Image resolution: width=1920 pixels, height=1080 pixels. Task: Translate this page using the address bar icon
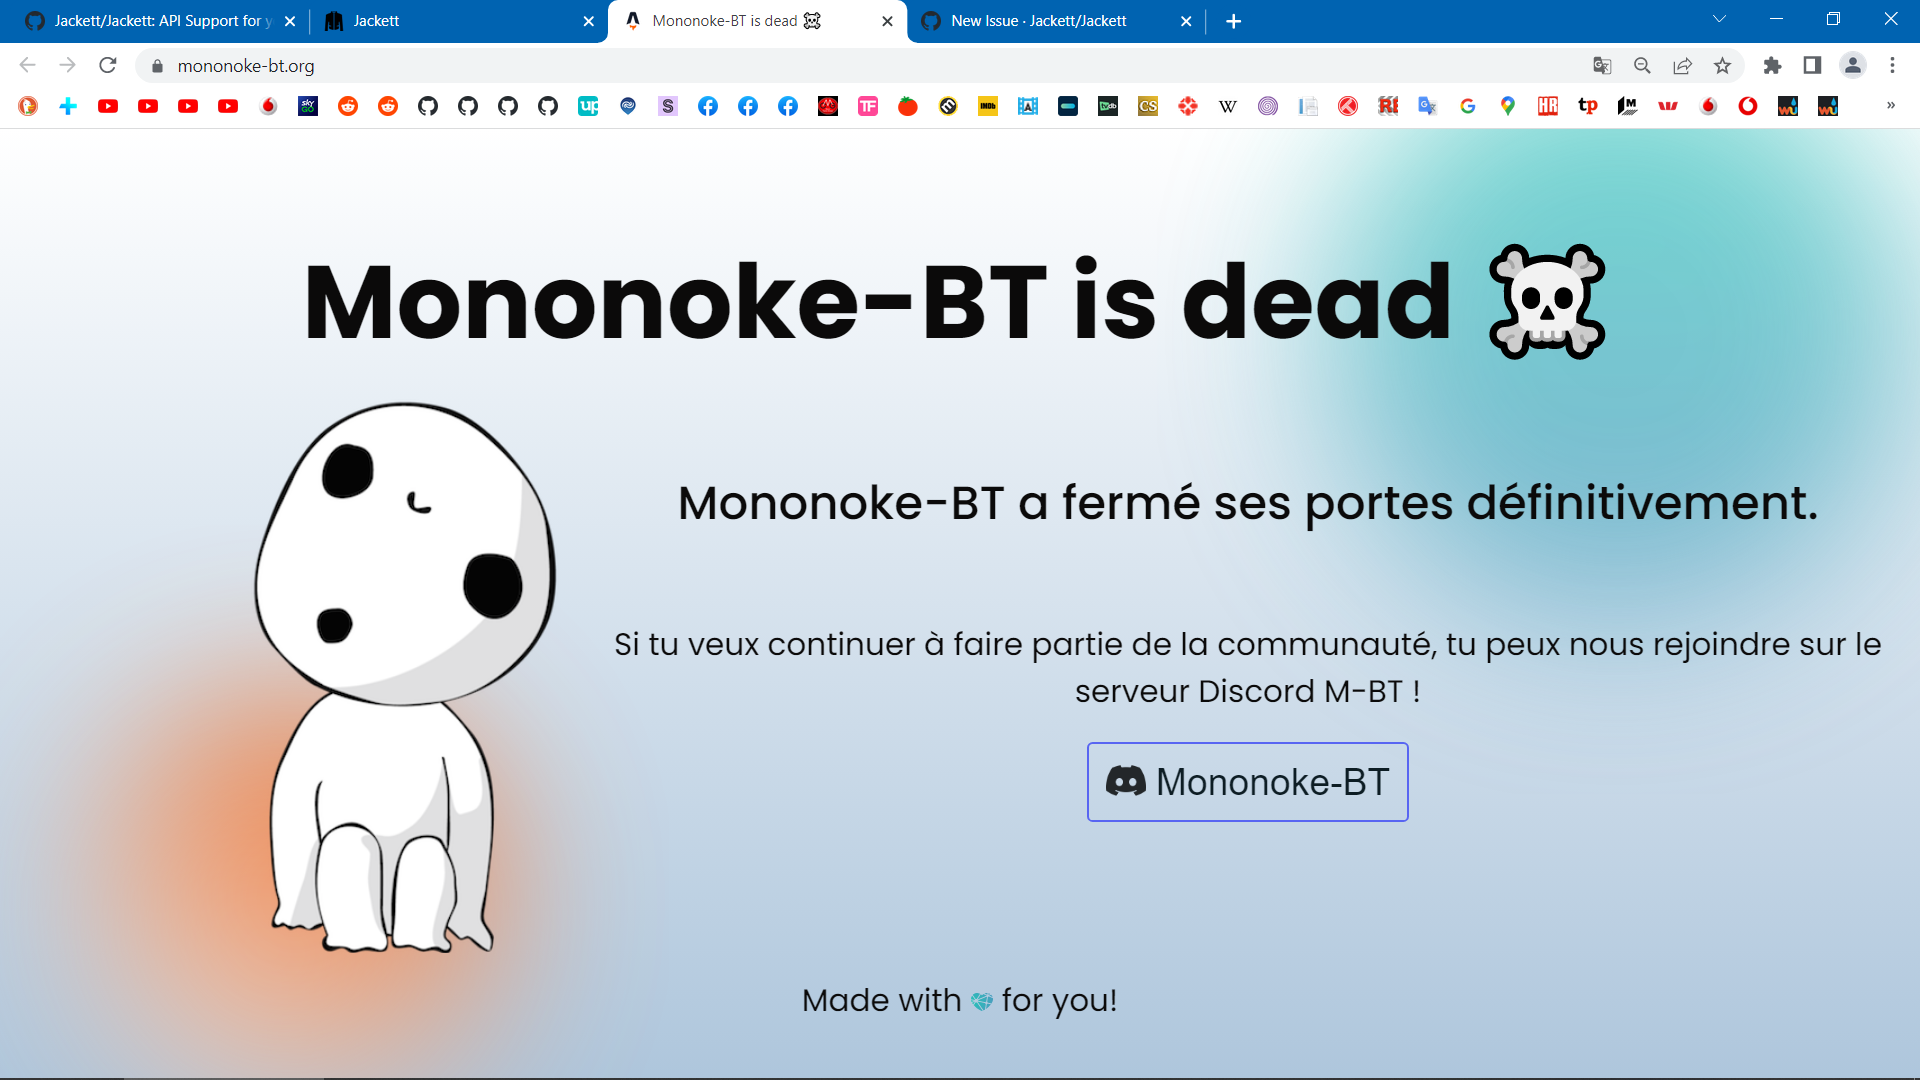click(x=1602, y=65)
